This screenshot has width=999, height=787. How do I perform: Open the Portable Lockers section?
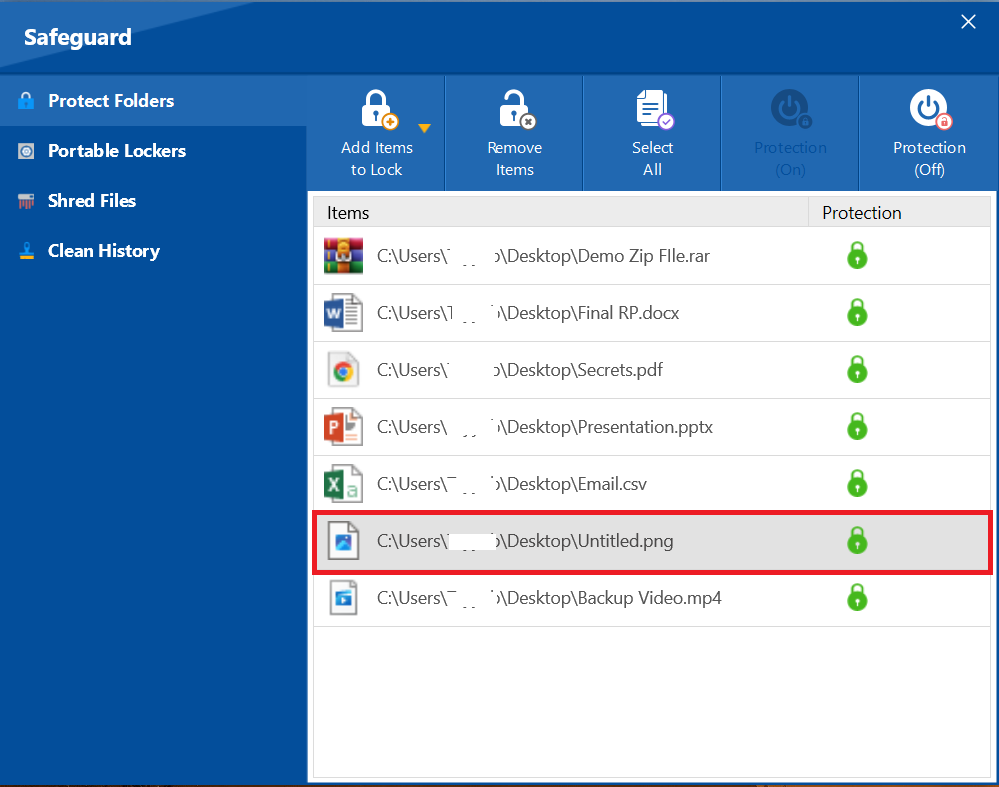(x=116, y=151)
